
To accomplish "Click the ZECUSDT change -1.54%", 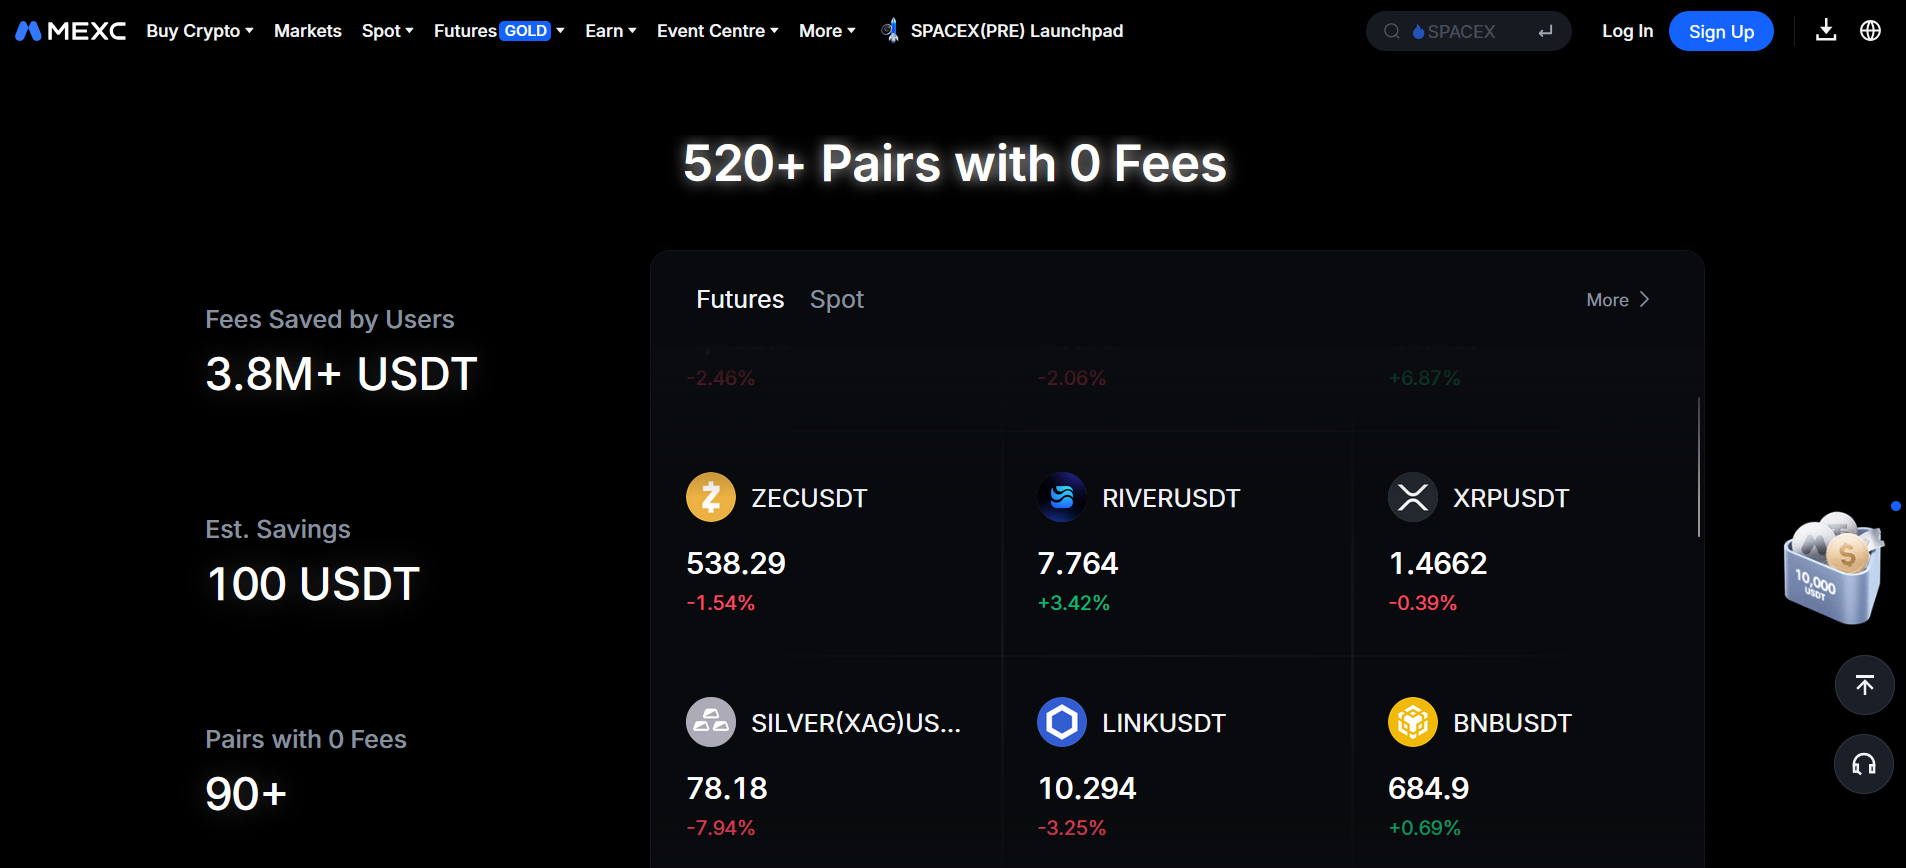I will 720,603.
